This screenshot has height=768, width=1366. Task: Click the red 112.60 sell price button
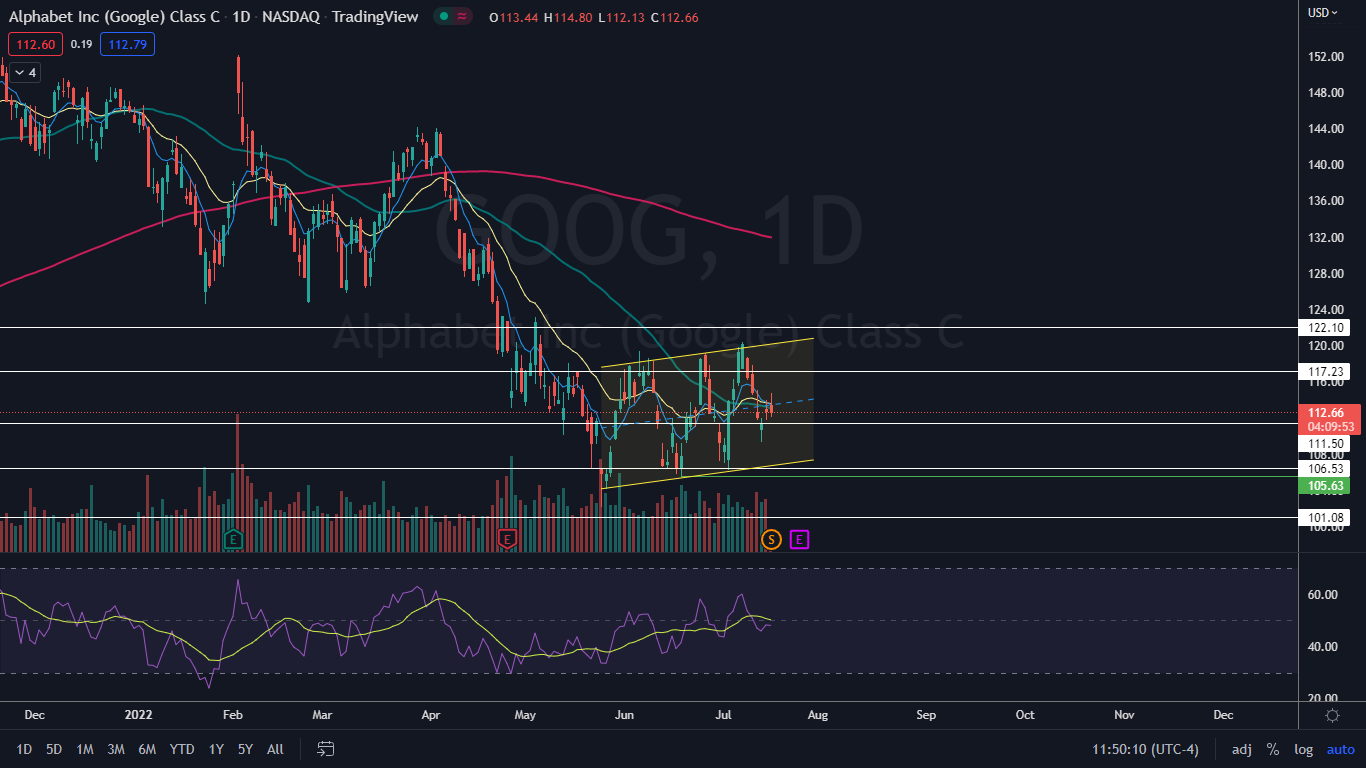click(35, 44)
